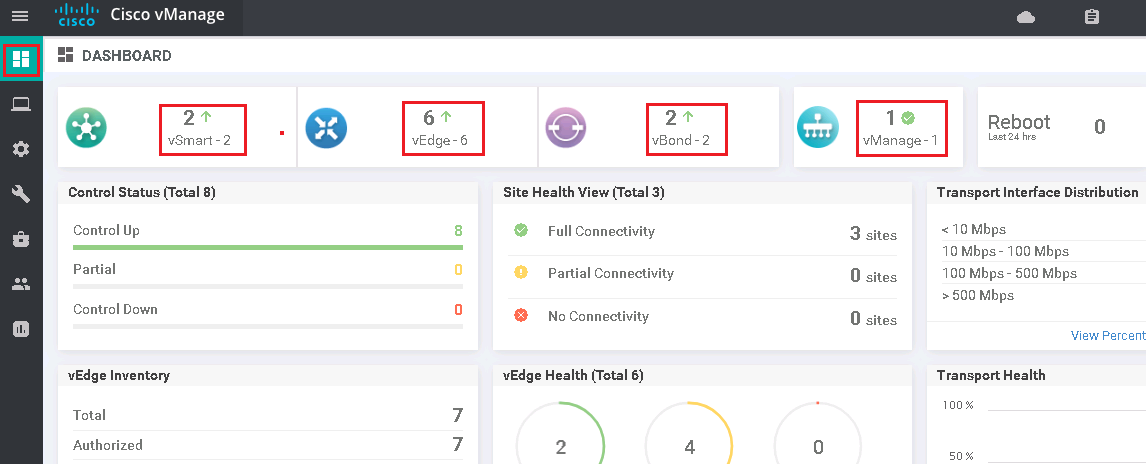Click the vManage green status check

908,117
